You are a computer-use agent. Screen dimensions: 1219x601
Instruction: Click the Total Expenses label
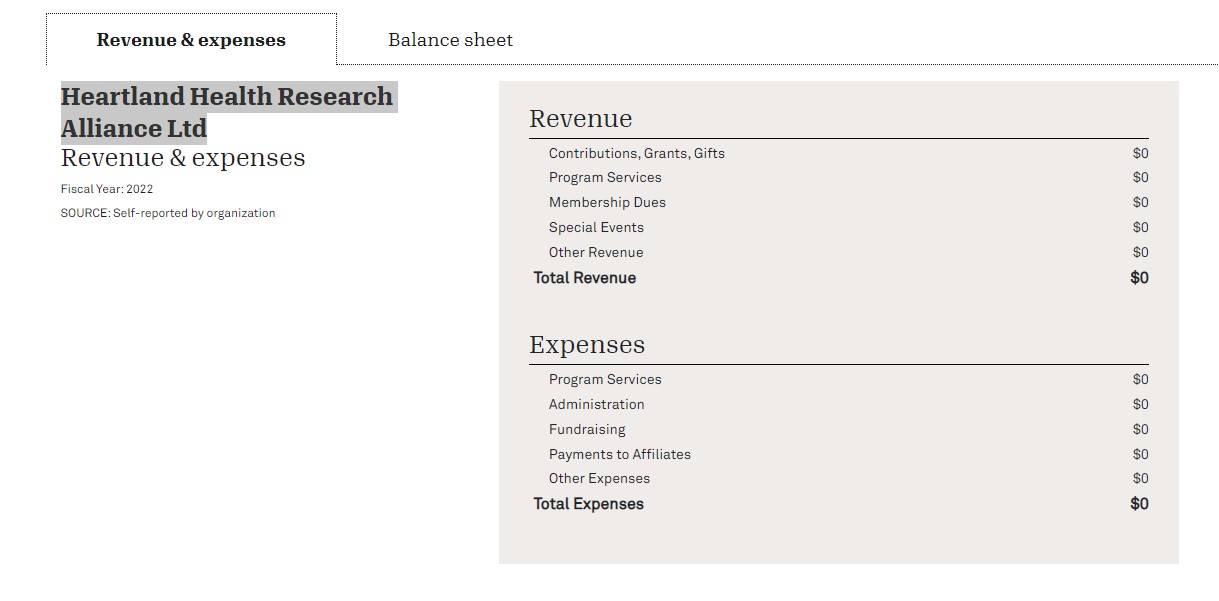589,504
